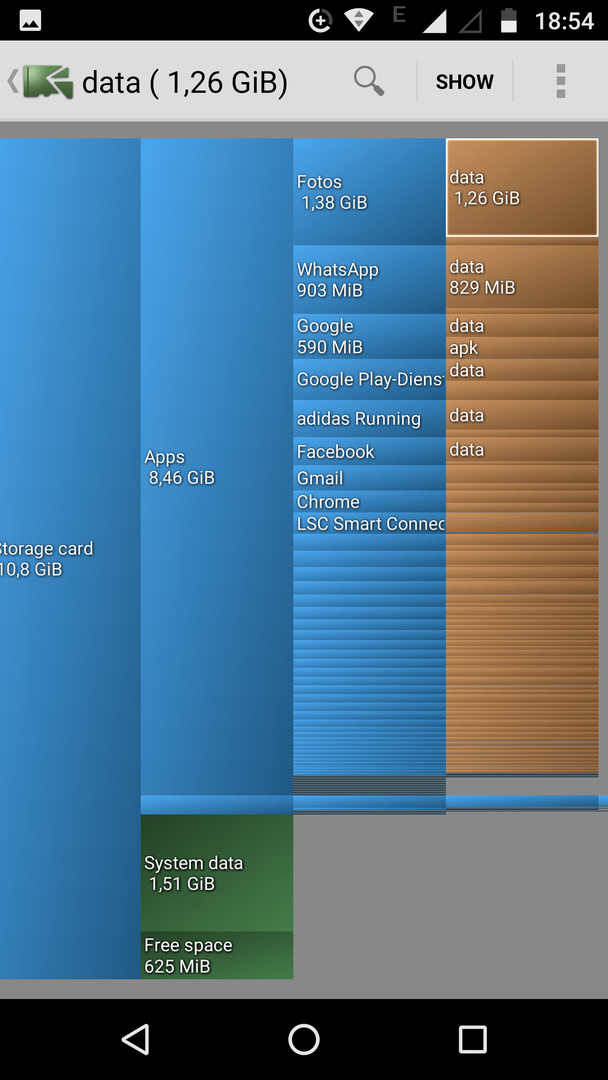Select the Facebook block
Viewport: 608px width, 1080px height.
pyautogui.click(x=369, y=451)
